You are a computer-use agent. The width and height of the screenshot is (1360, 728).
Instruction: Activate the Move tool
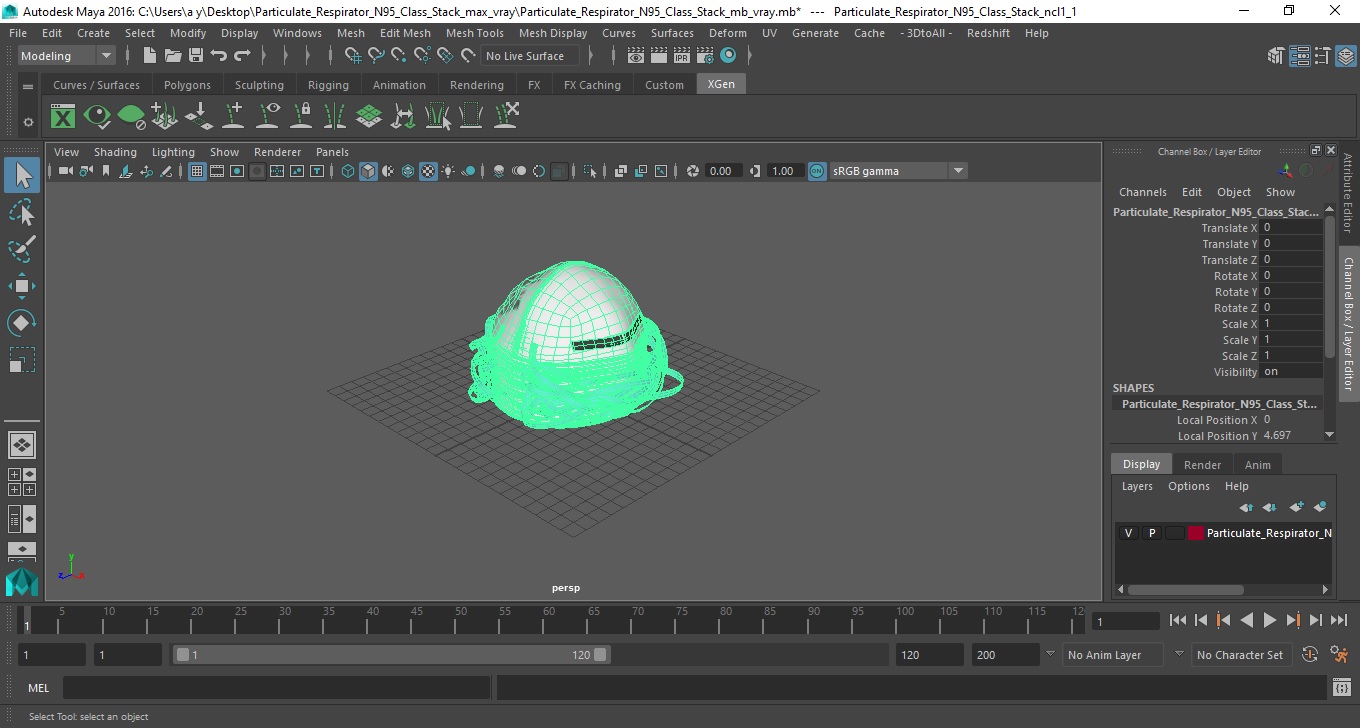22,286
